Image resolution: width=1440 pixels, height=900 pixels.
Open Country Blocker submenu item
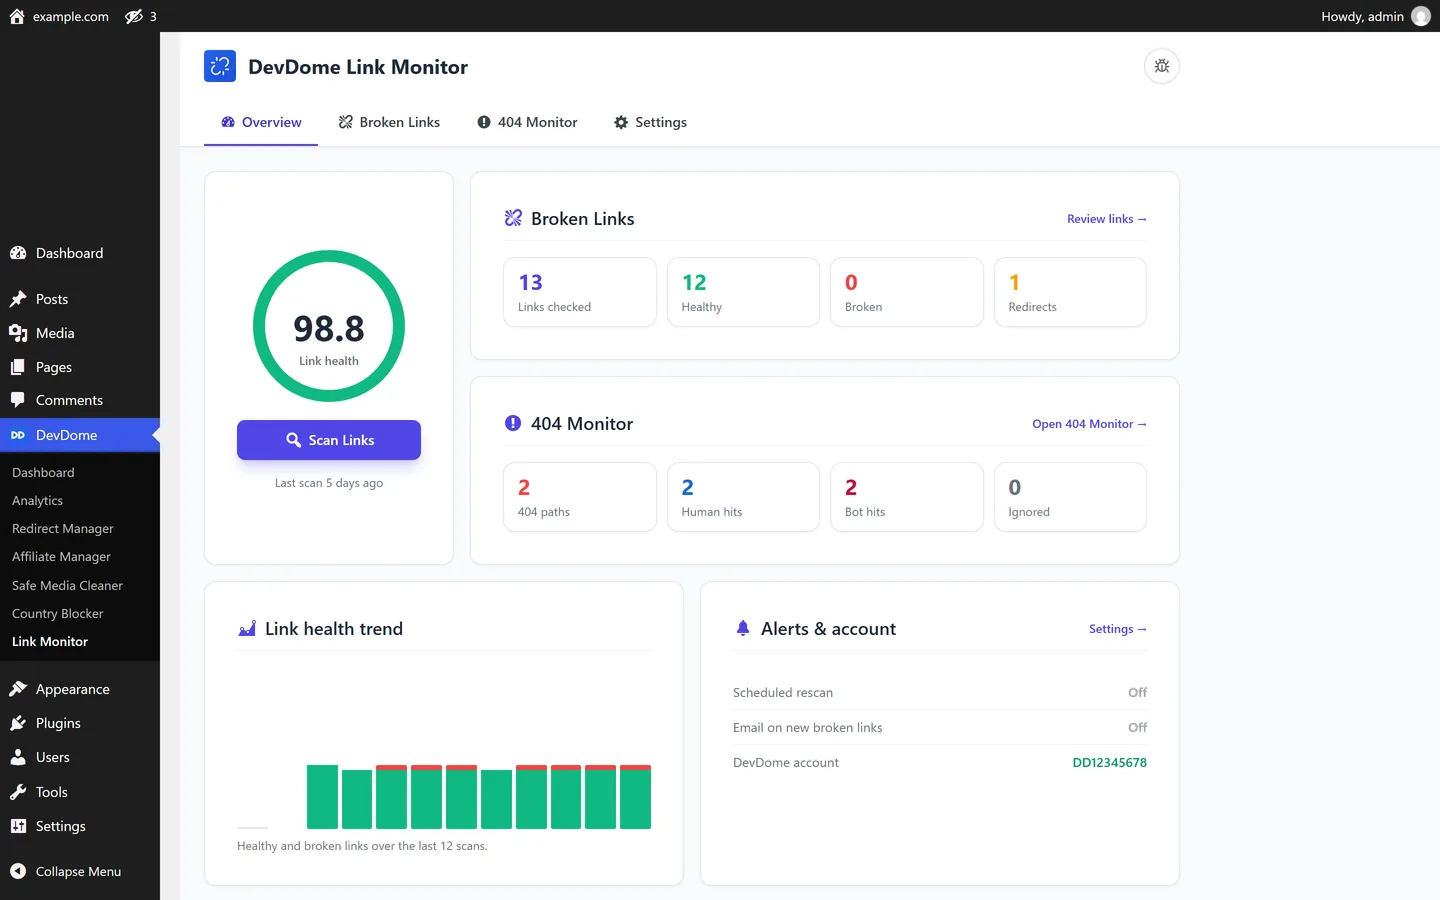[58, 613]
